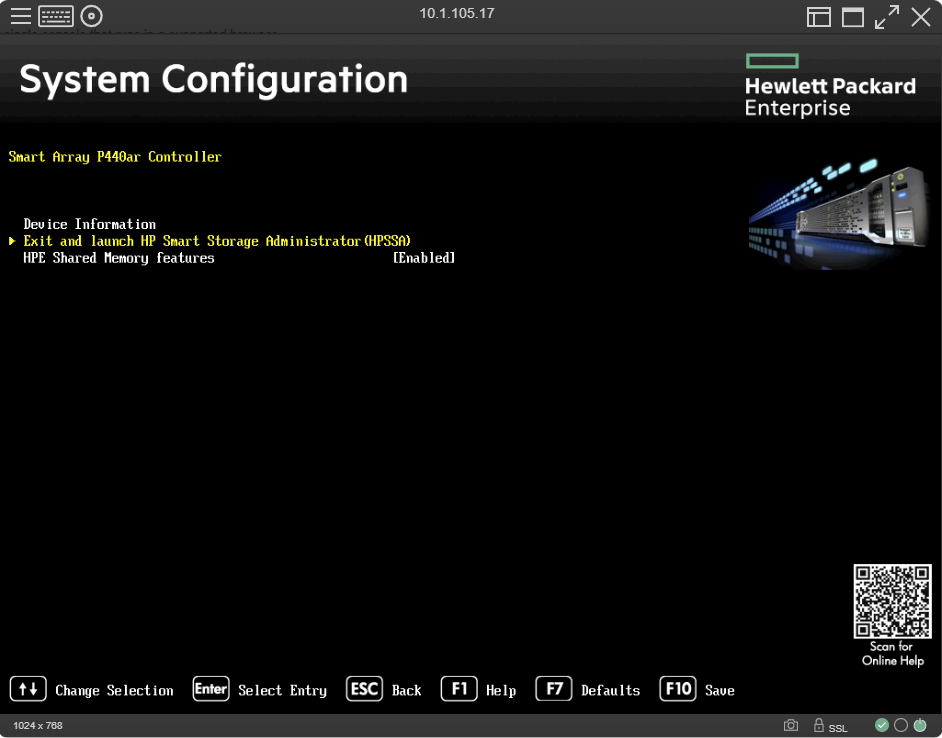Click the UID circle indicator icon
This screenshot has height=738, width=942.
pyautogui.click(x=901, y=725)
